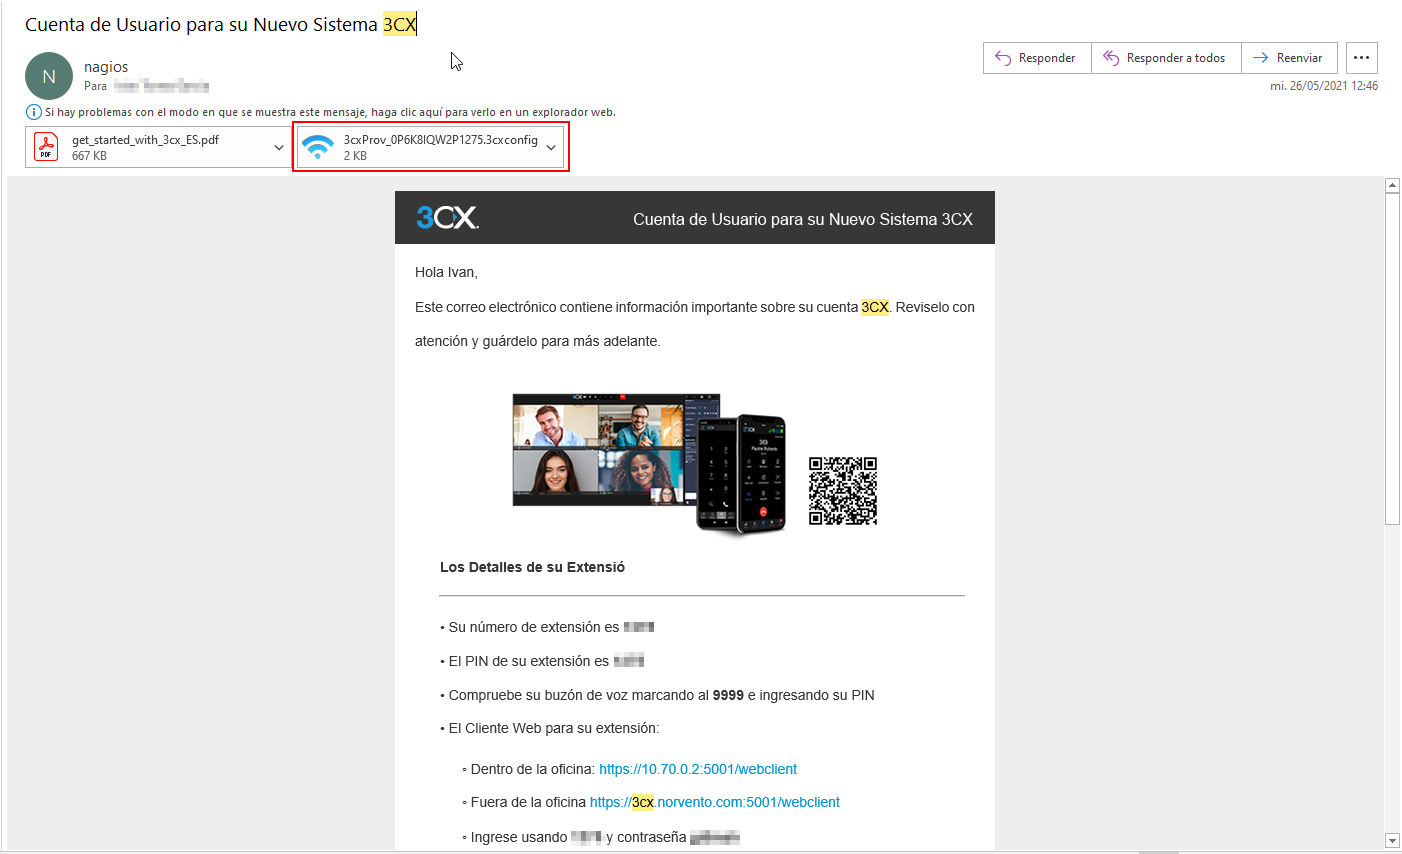Click the info icon in message bar
The image size is (1402, 854).
click(33, 112)
